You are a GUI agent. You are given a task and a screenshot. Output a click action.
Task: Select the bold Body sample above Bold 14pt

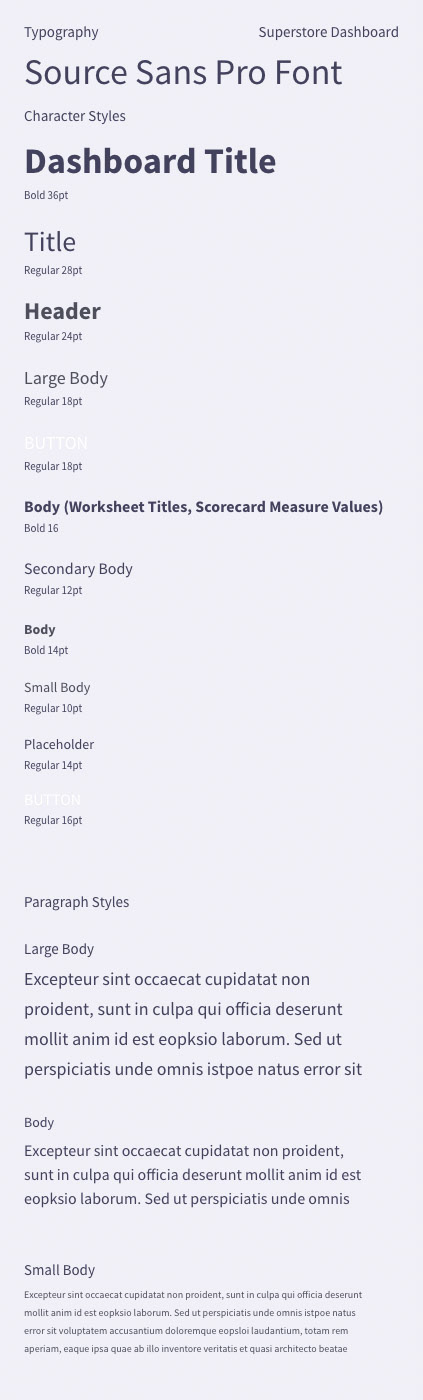(40, 629)
